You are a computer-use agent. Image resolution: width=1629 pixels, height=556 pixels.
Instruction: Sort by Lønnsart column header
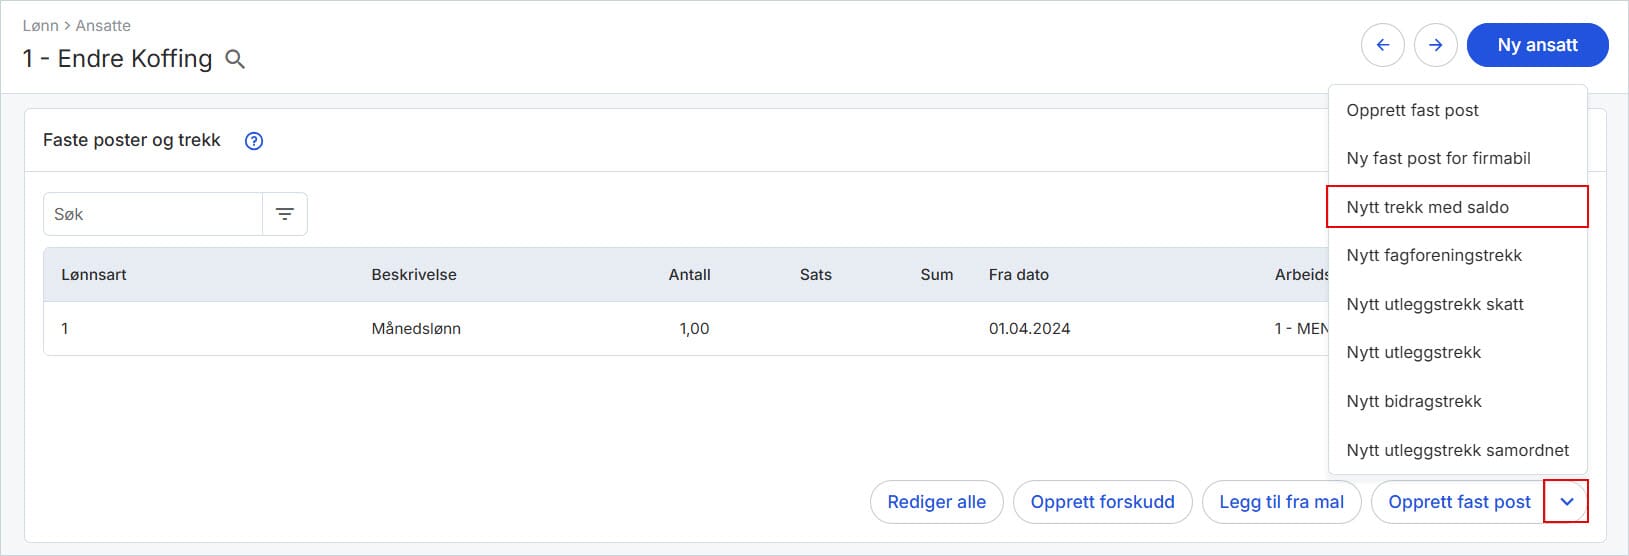(x=94, y=275)
